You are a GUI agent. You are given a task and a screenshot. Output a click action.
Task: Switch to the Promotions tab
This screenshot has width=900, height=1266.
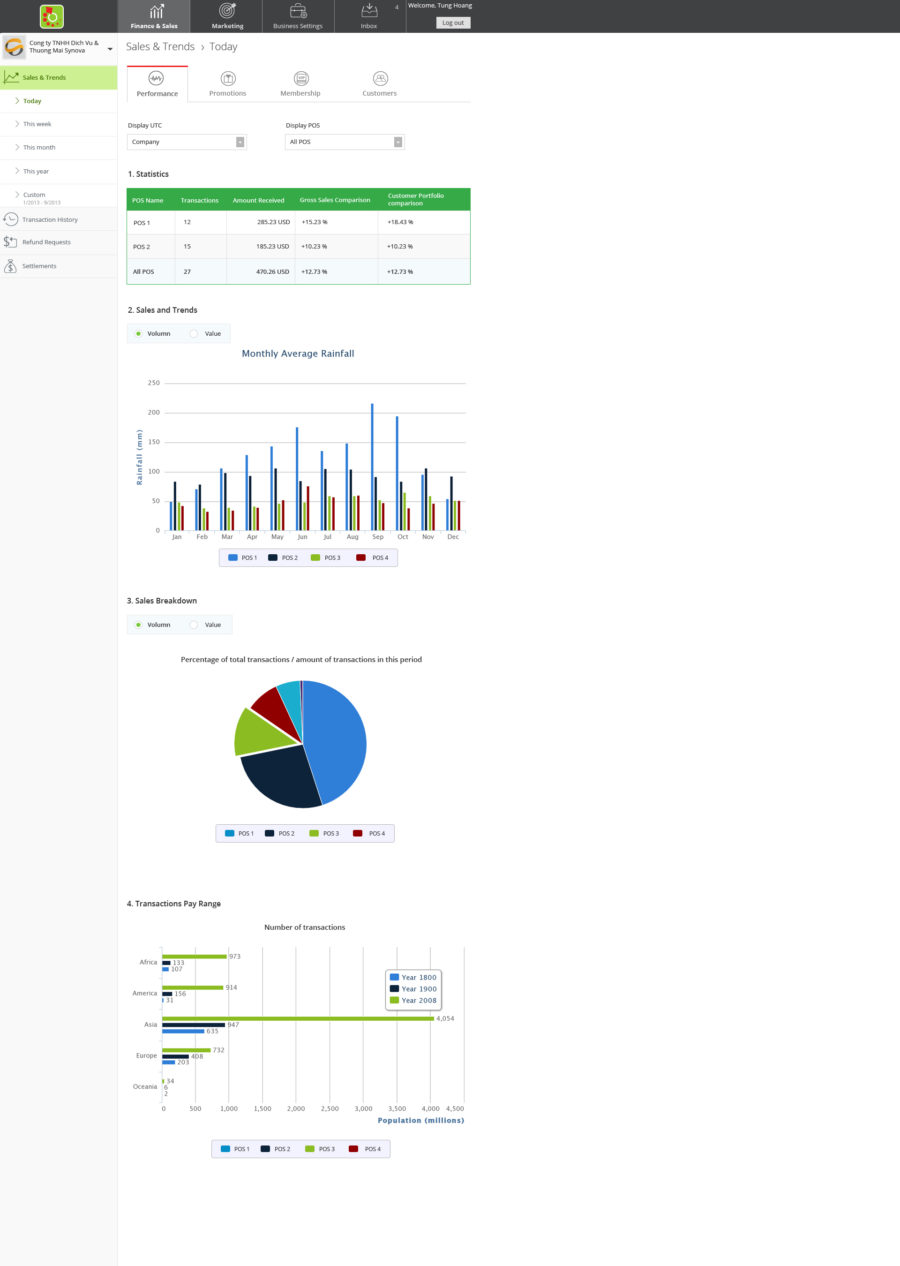[x=228, y=84]
